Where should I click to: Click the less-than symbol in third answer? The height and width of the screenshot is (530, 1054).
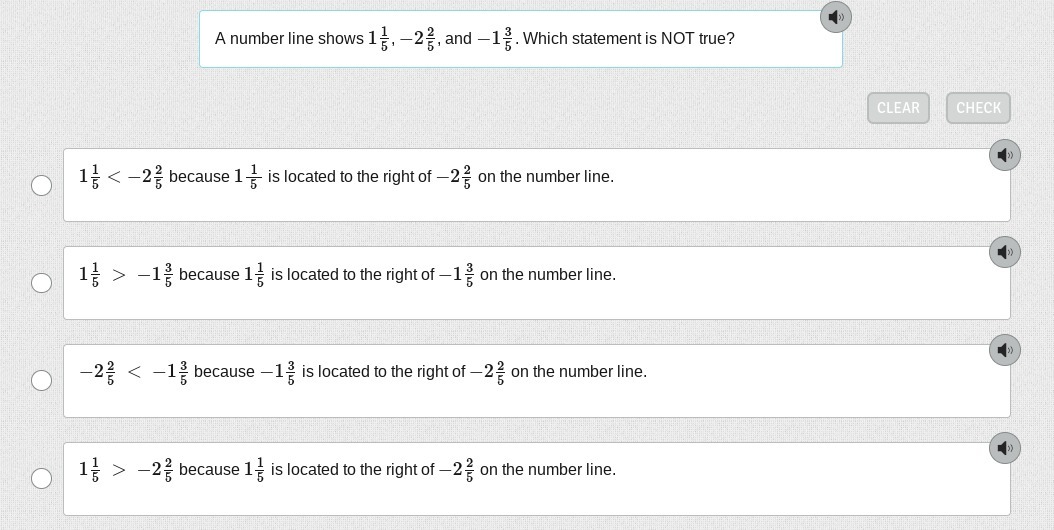134,372
